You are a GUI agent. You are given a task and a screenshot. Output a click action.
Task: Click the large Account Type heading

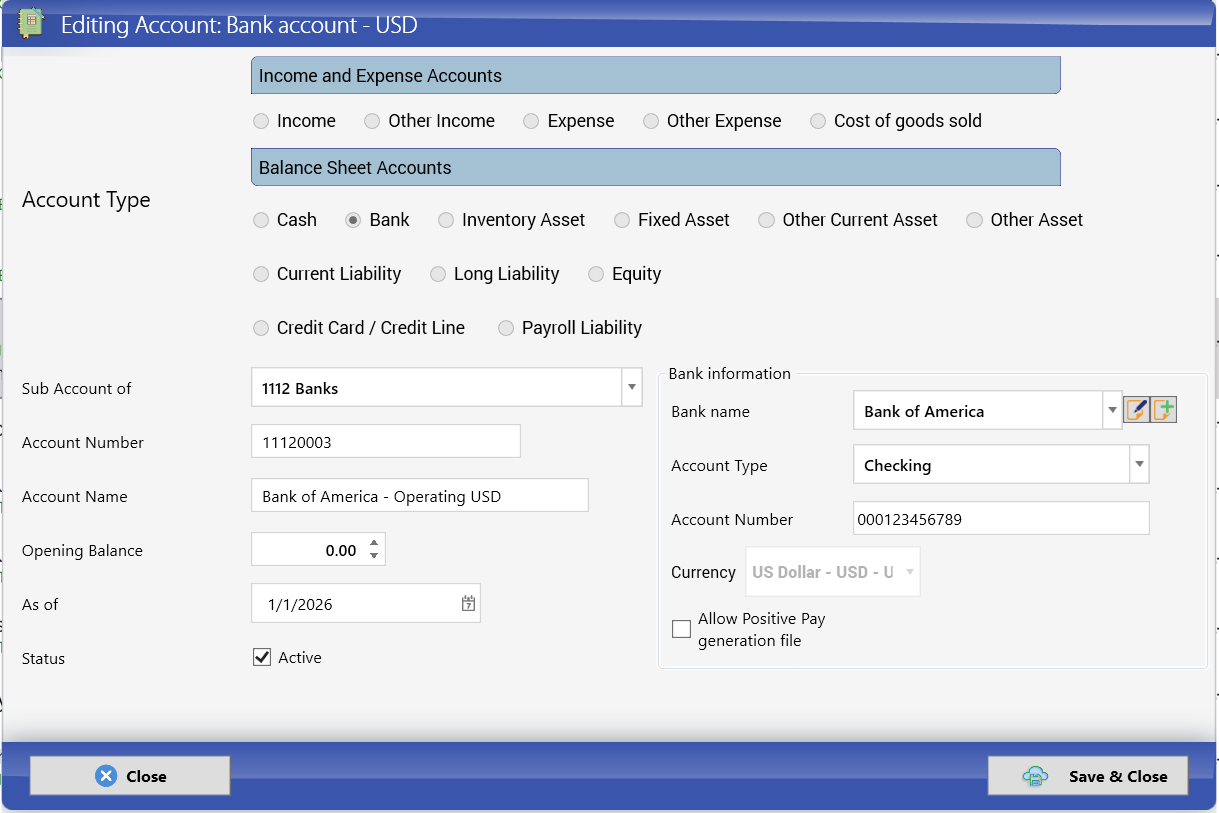tap(86, 199)
